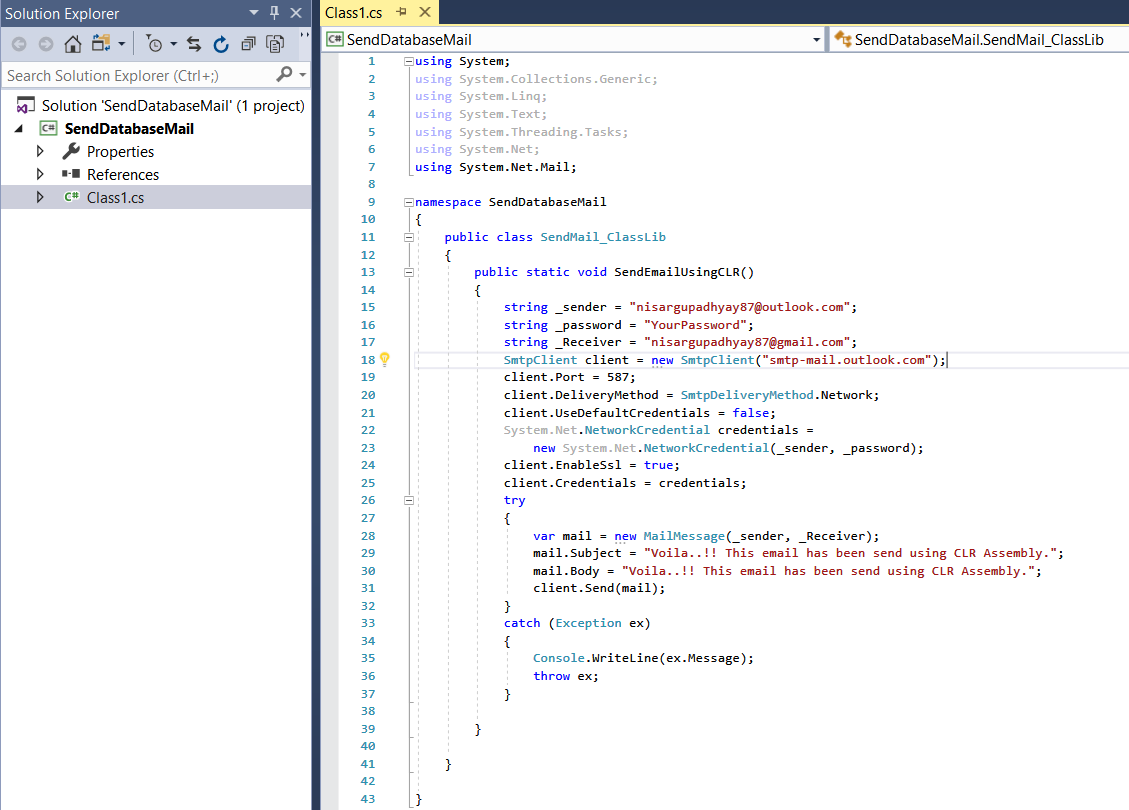Toggle auto-hide pin on Solution Explorer panel
Viewport: 1129px width, 810px height.
pyautogui.click(x=275, y=13)
